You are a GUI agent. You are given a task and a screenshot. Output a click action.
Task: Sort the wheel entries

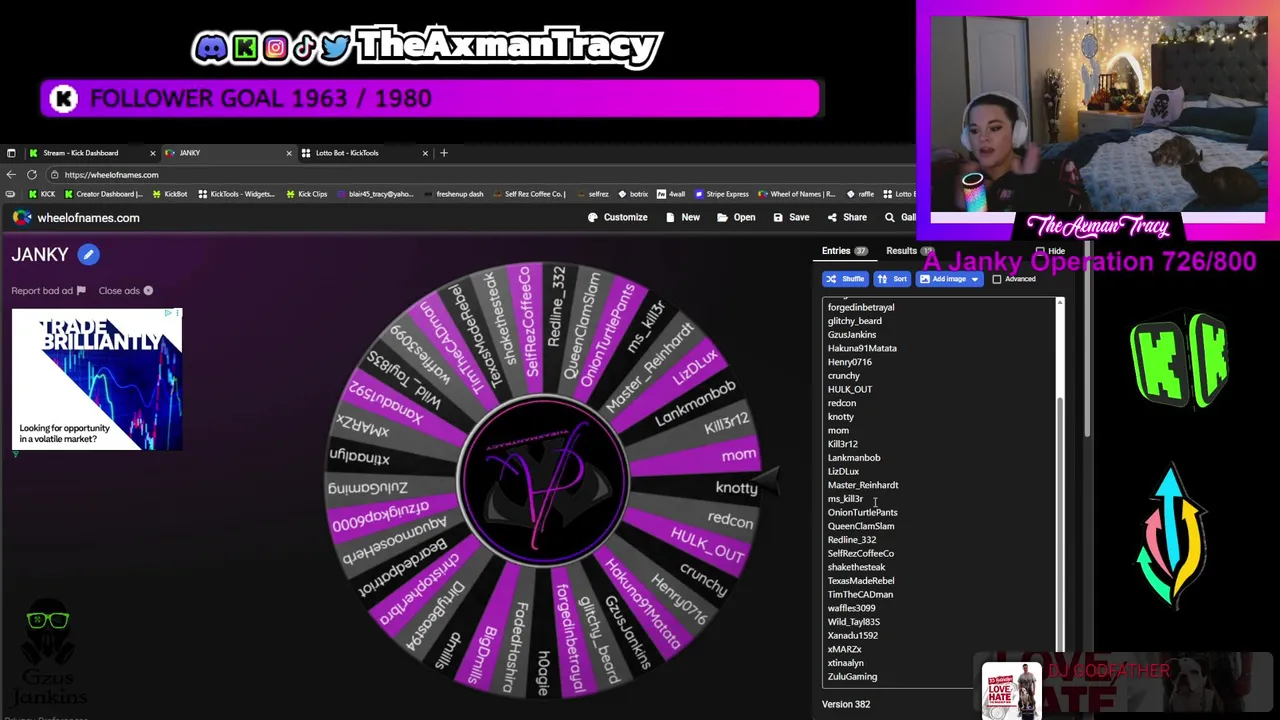click(x=893, y=279)
